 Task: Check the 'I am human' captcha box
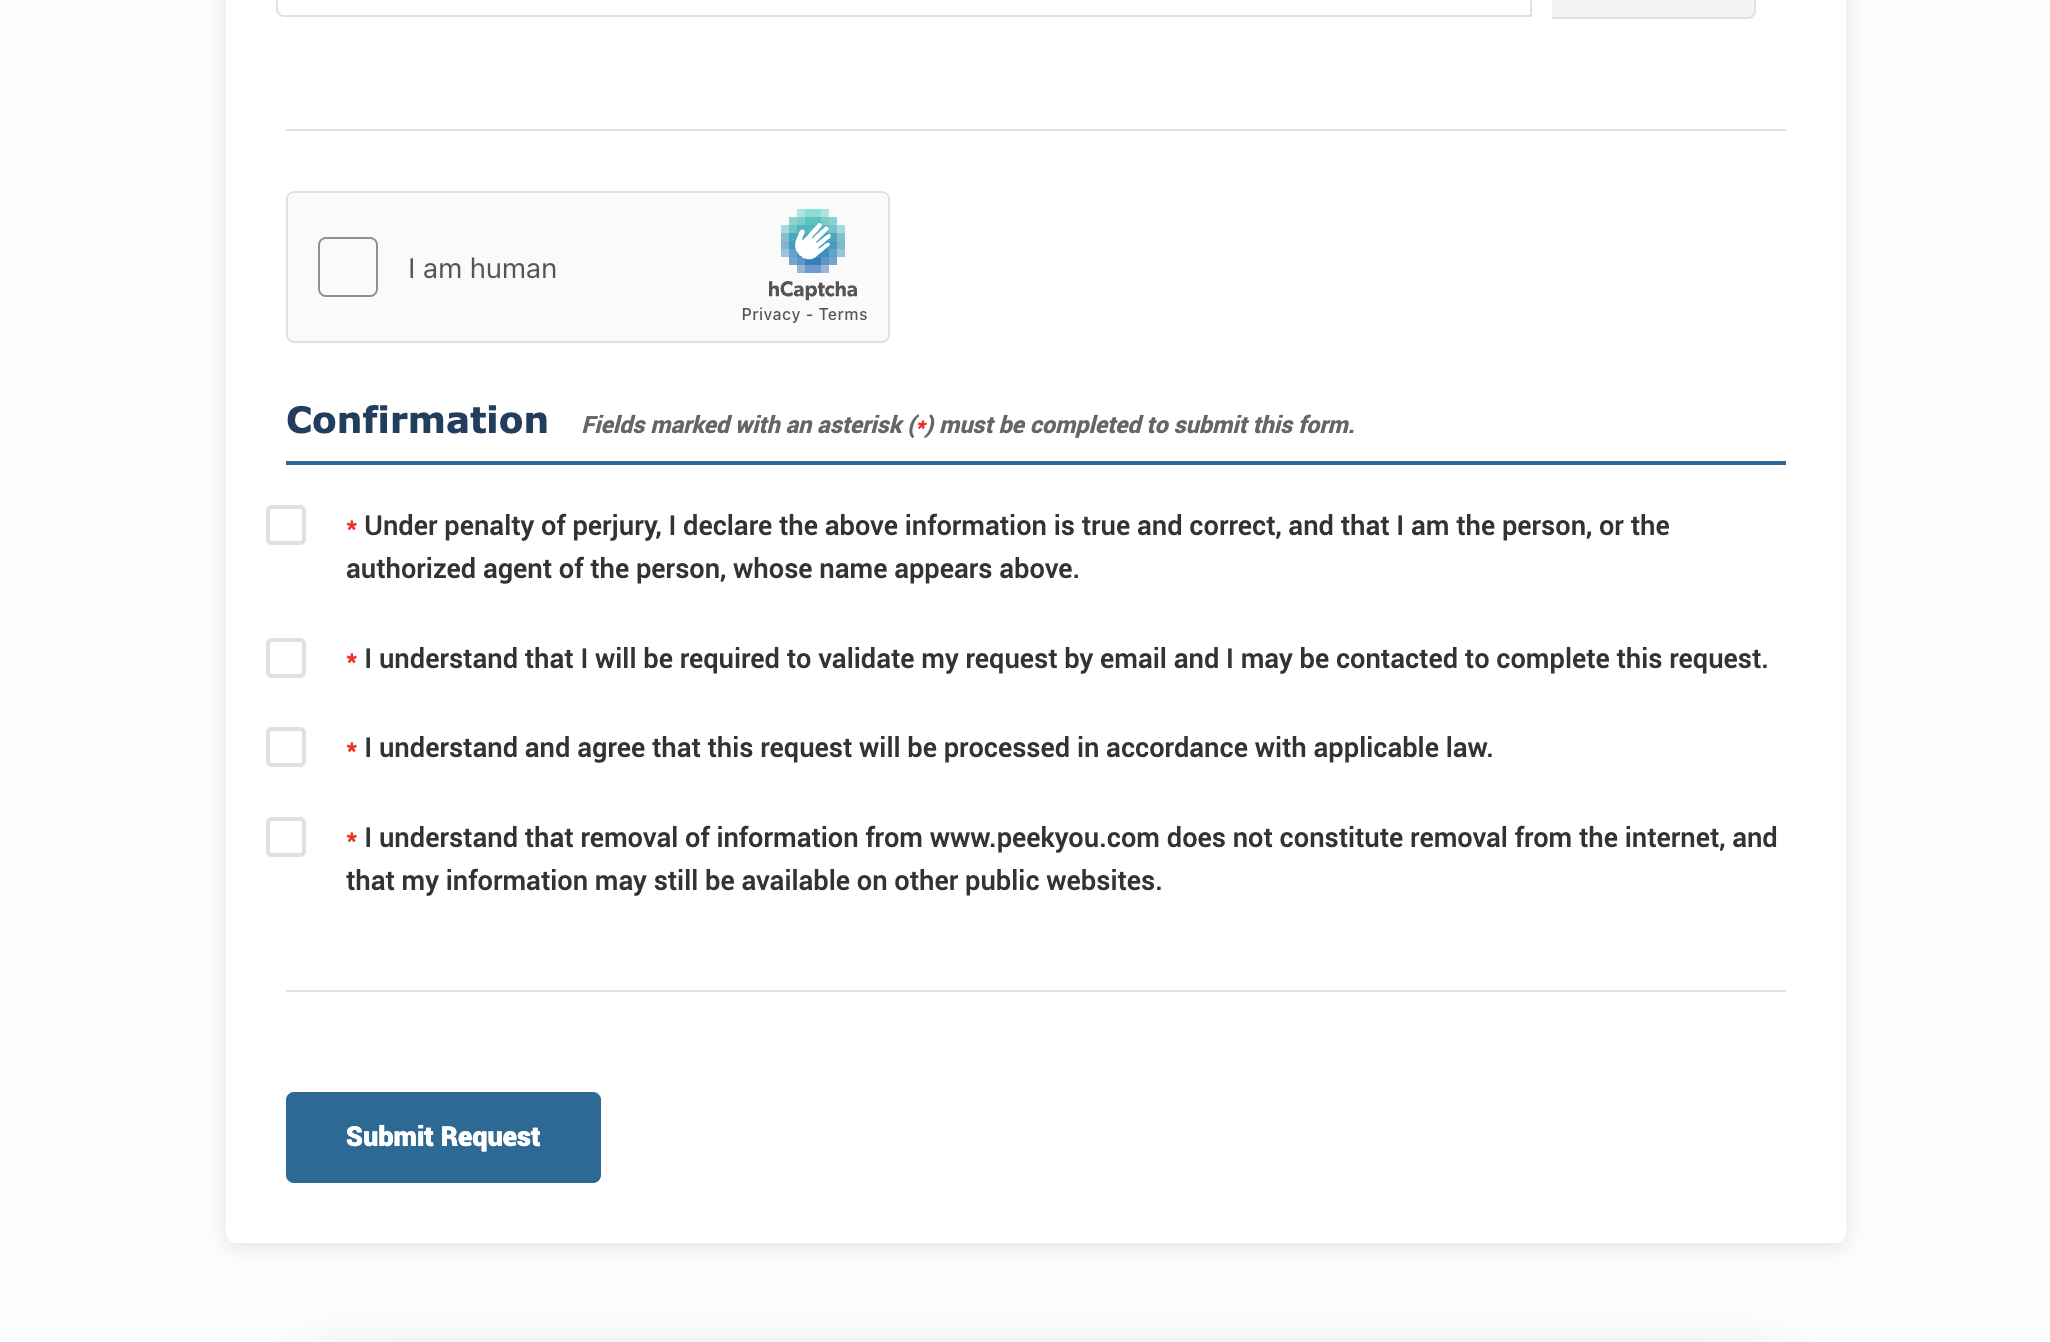347,267
